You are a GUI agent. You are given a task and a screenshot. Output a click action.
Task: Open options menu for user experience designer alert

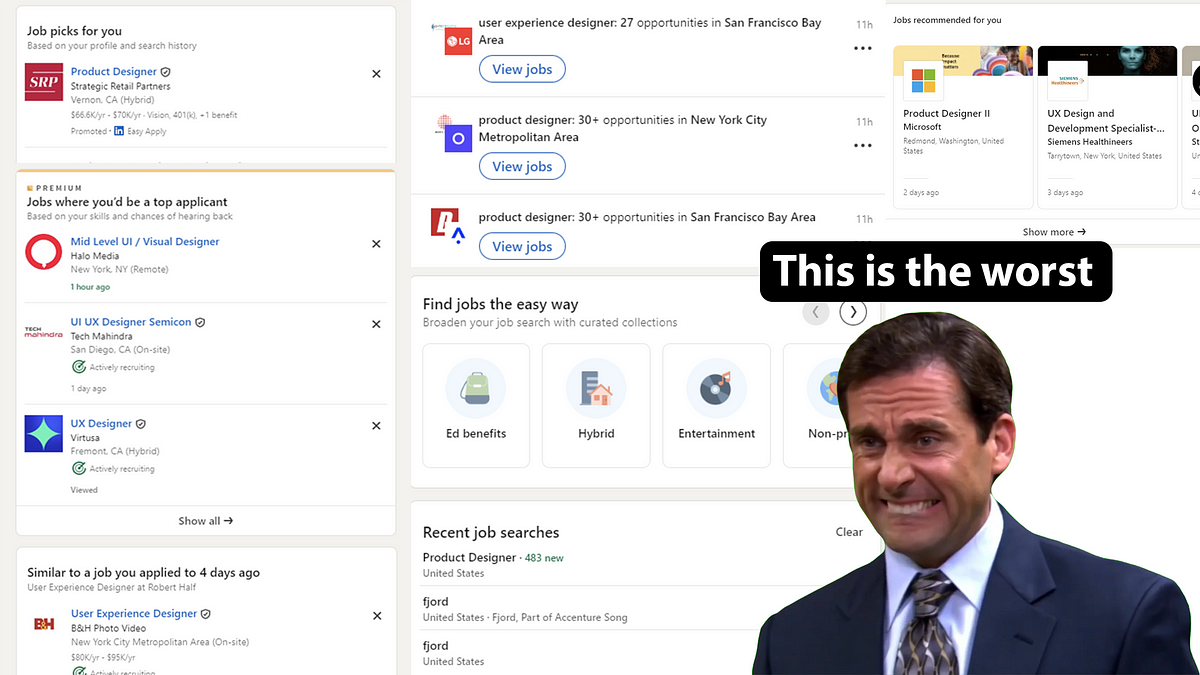pos(862,48)
